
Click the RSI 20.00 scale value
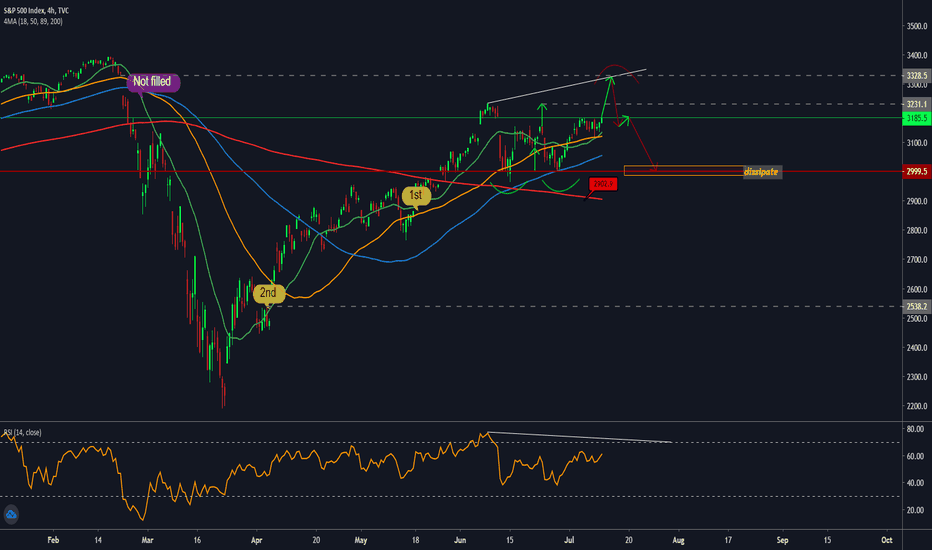tap(915, 510)
